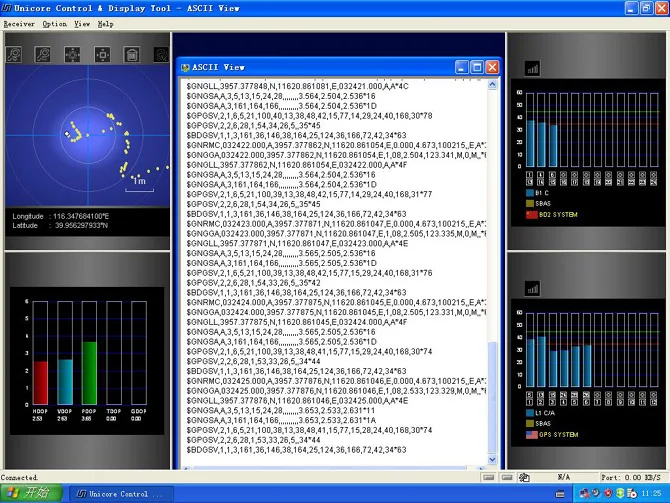Click SBAS legend swatch in GPS panel
Viewport: 670px width, 503px height.
coord(530,424)
